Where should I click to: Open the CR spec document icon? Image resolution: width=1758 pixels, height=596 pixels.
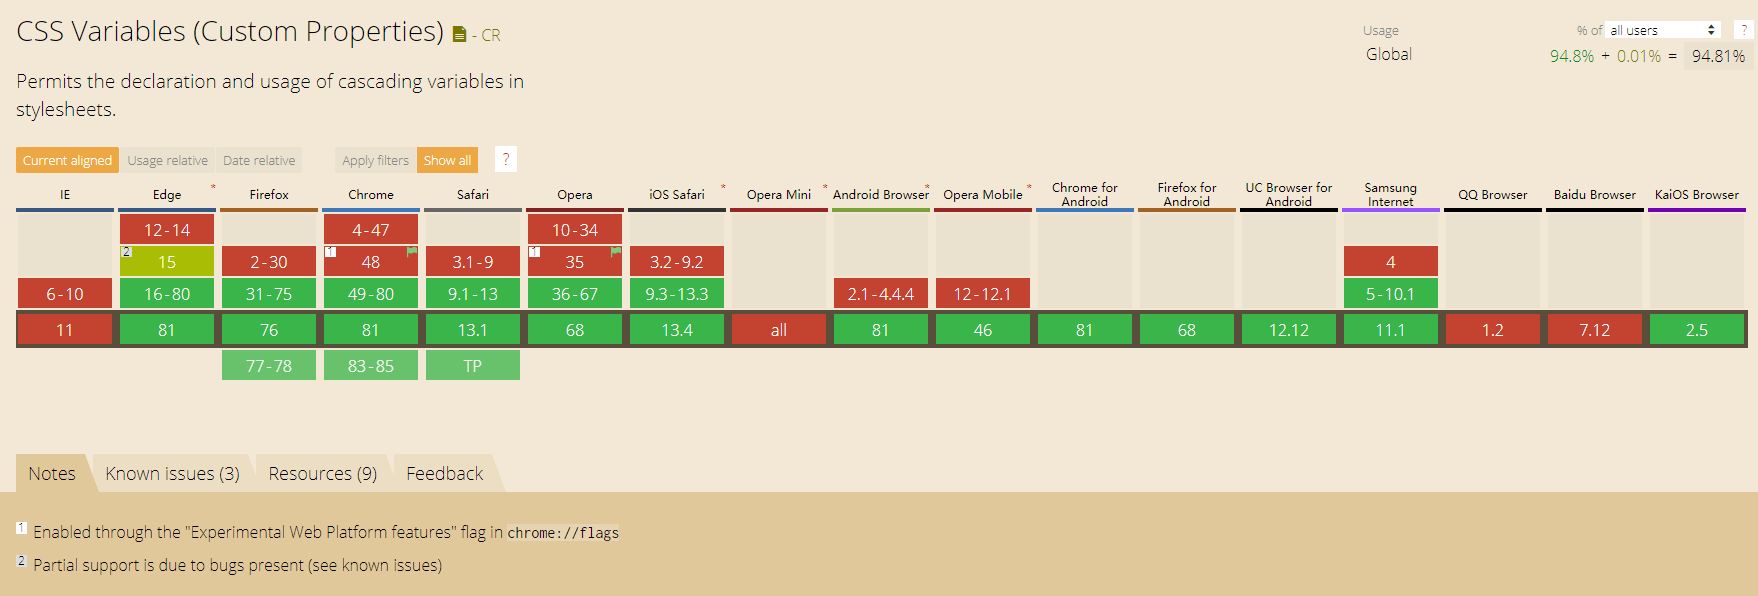(x=459, y=35)
